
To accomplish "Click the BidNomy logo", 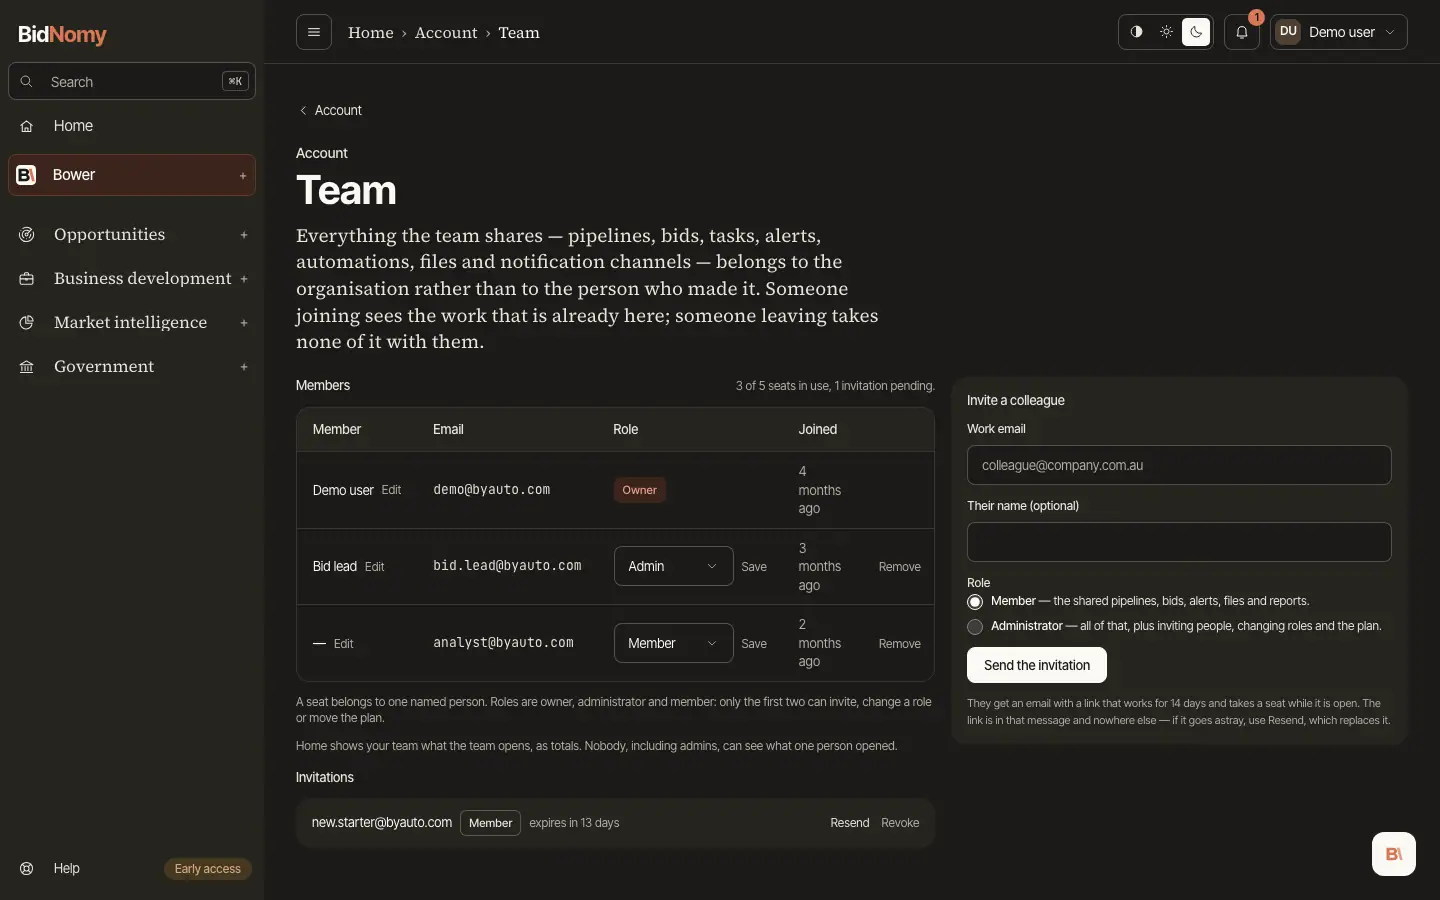I will 62,34.
